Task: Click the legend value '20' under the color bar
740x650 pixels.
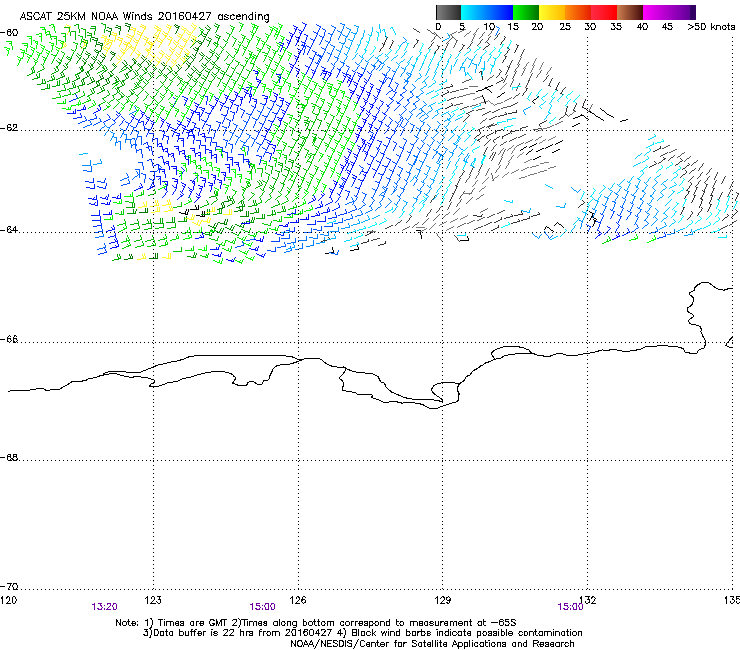Action: click(x=538, y=27)
